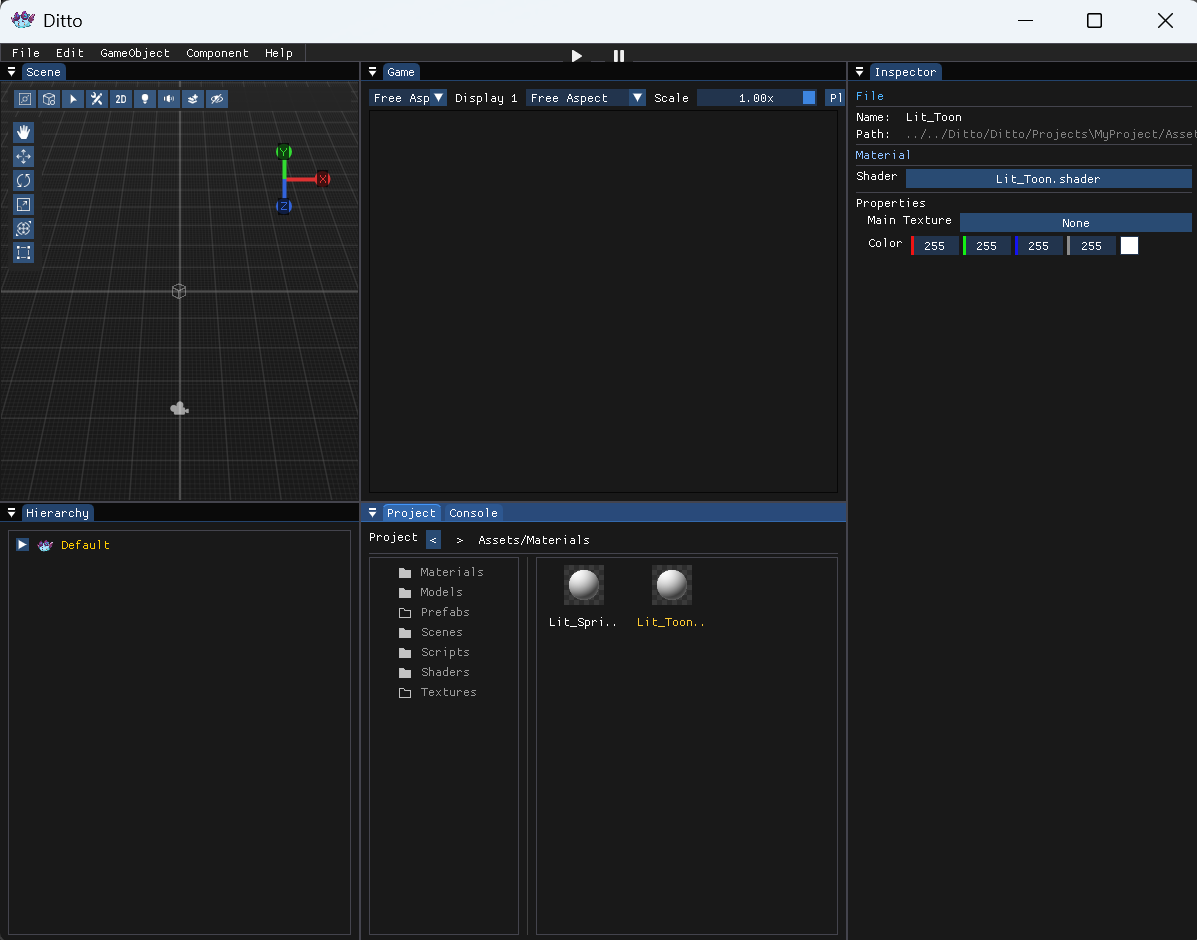
Task: Navigate back with the < button in Project
Action: (434, 539)
